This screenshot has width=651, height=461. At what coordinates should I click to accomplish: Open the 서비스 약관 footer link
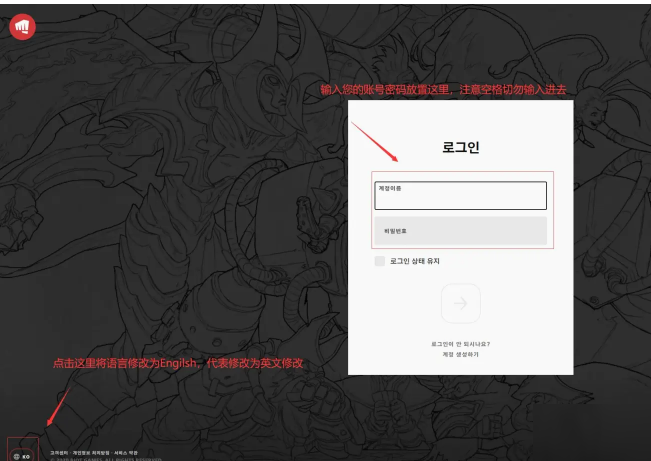(x=125, y=452)
